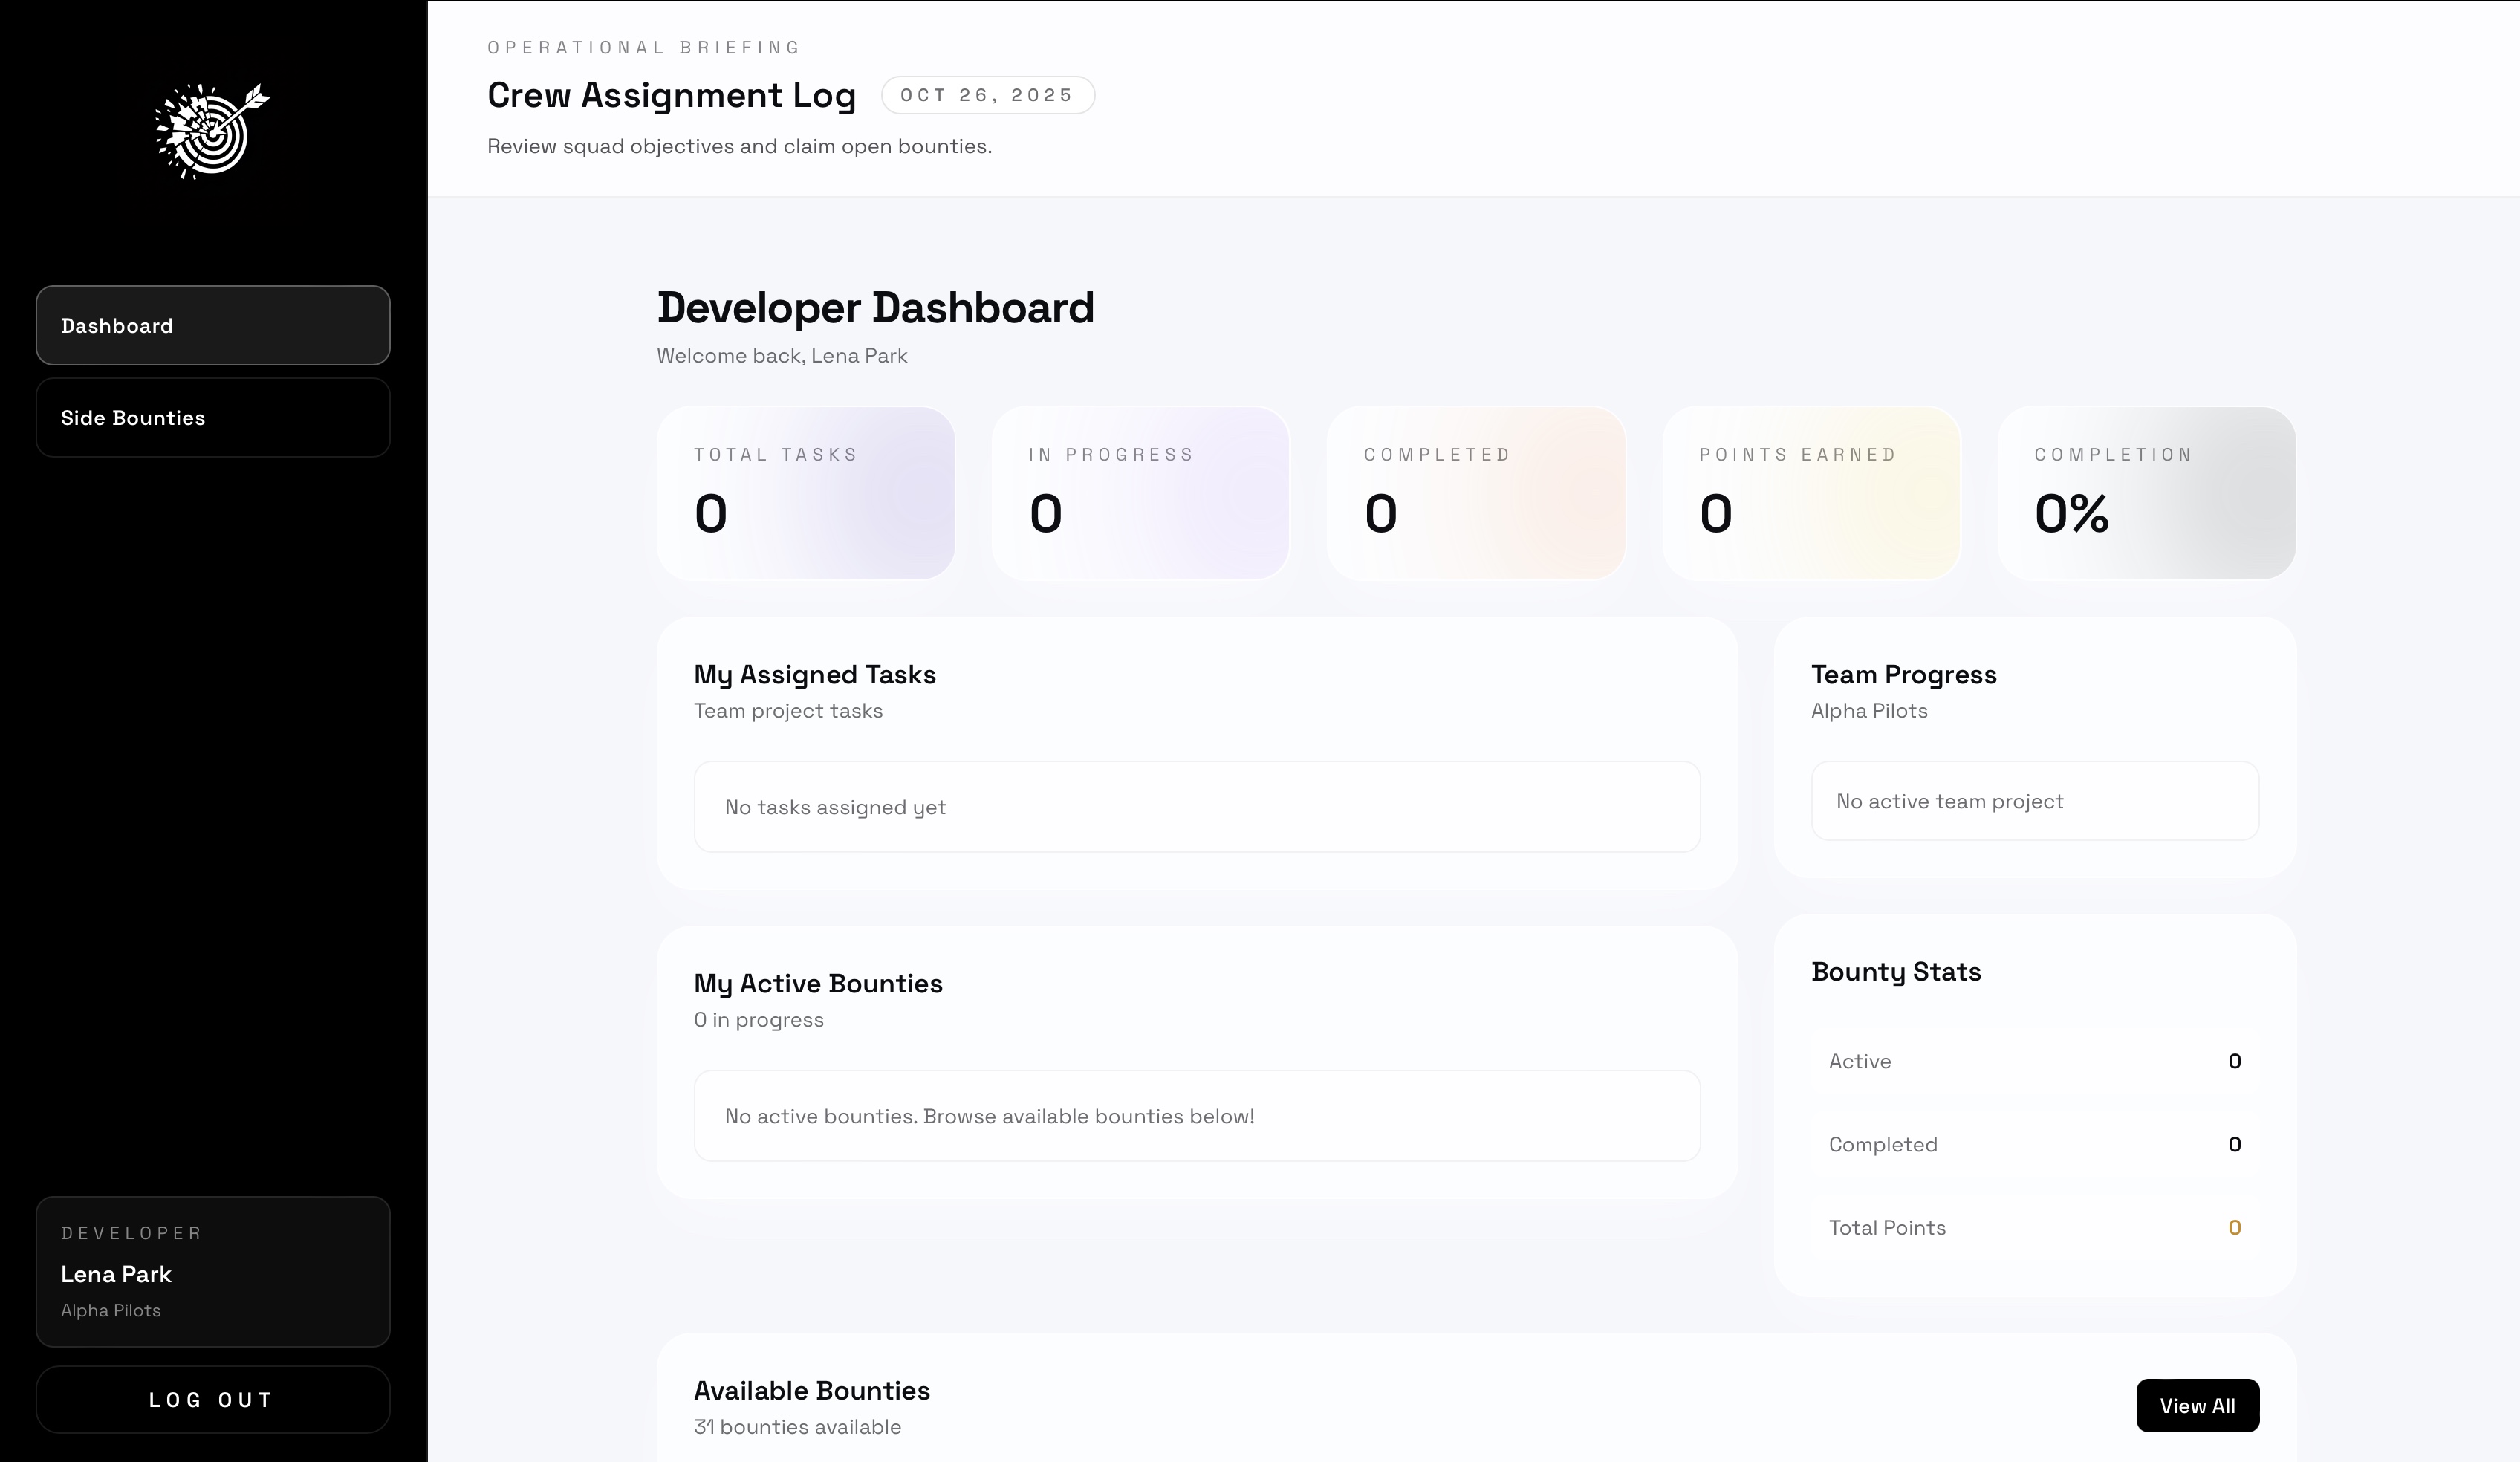Select the In Progress stat card
The width and height of the screenshot is (2520, 1462).
(x=1140, y=493)
